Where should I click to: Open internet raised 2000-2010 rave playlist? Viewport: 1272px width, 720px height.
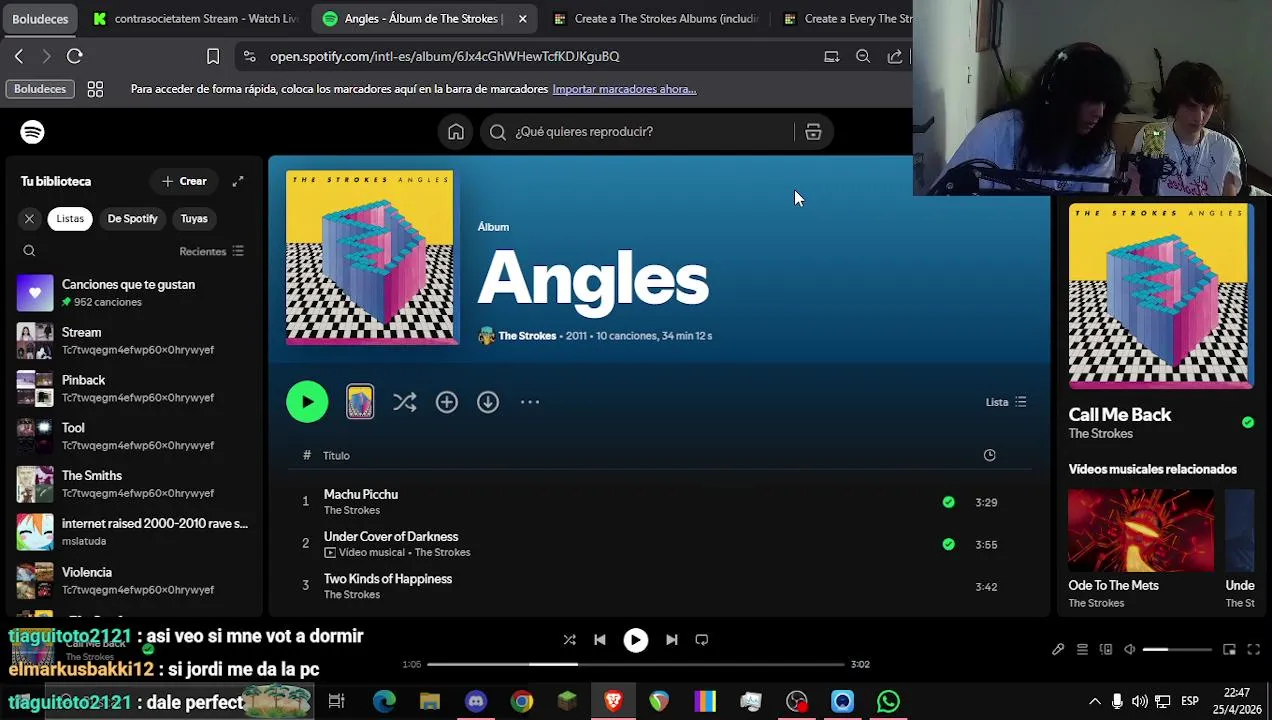pos(132,532)
